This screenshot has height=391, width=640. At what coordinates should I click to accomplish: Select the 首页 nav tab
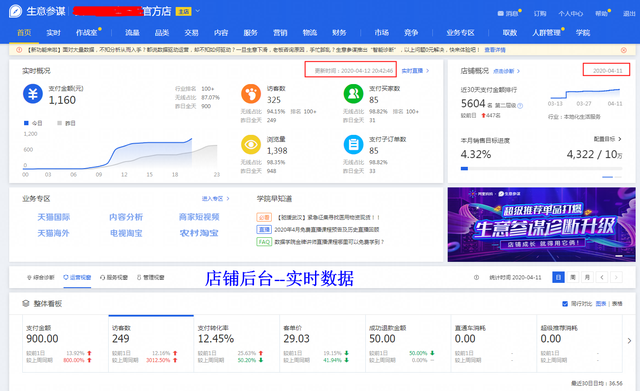24,33
